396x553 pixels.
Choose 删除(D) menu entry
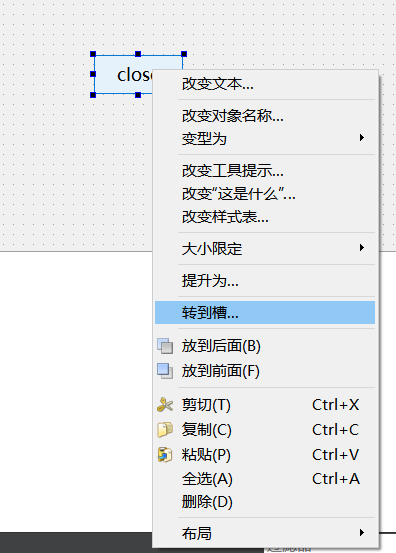pyautogui.click(x=265, y=502)
